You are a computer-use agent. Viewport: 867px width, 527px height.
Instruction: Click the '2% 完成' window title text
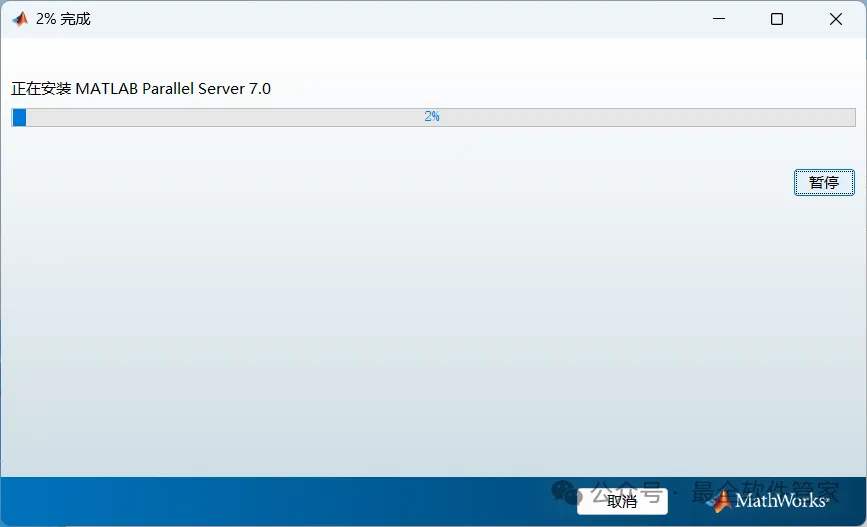[x=63, y=19]
